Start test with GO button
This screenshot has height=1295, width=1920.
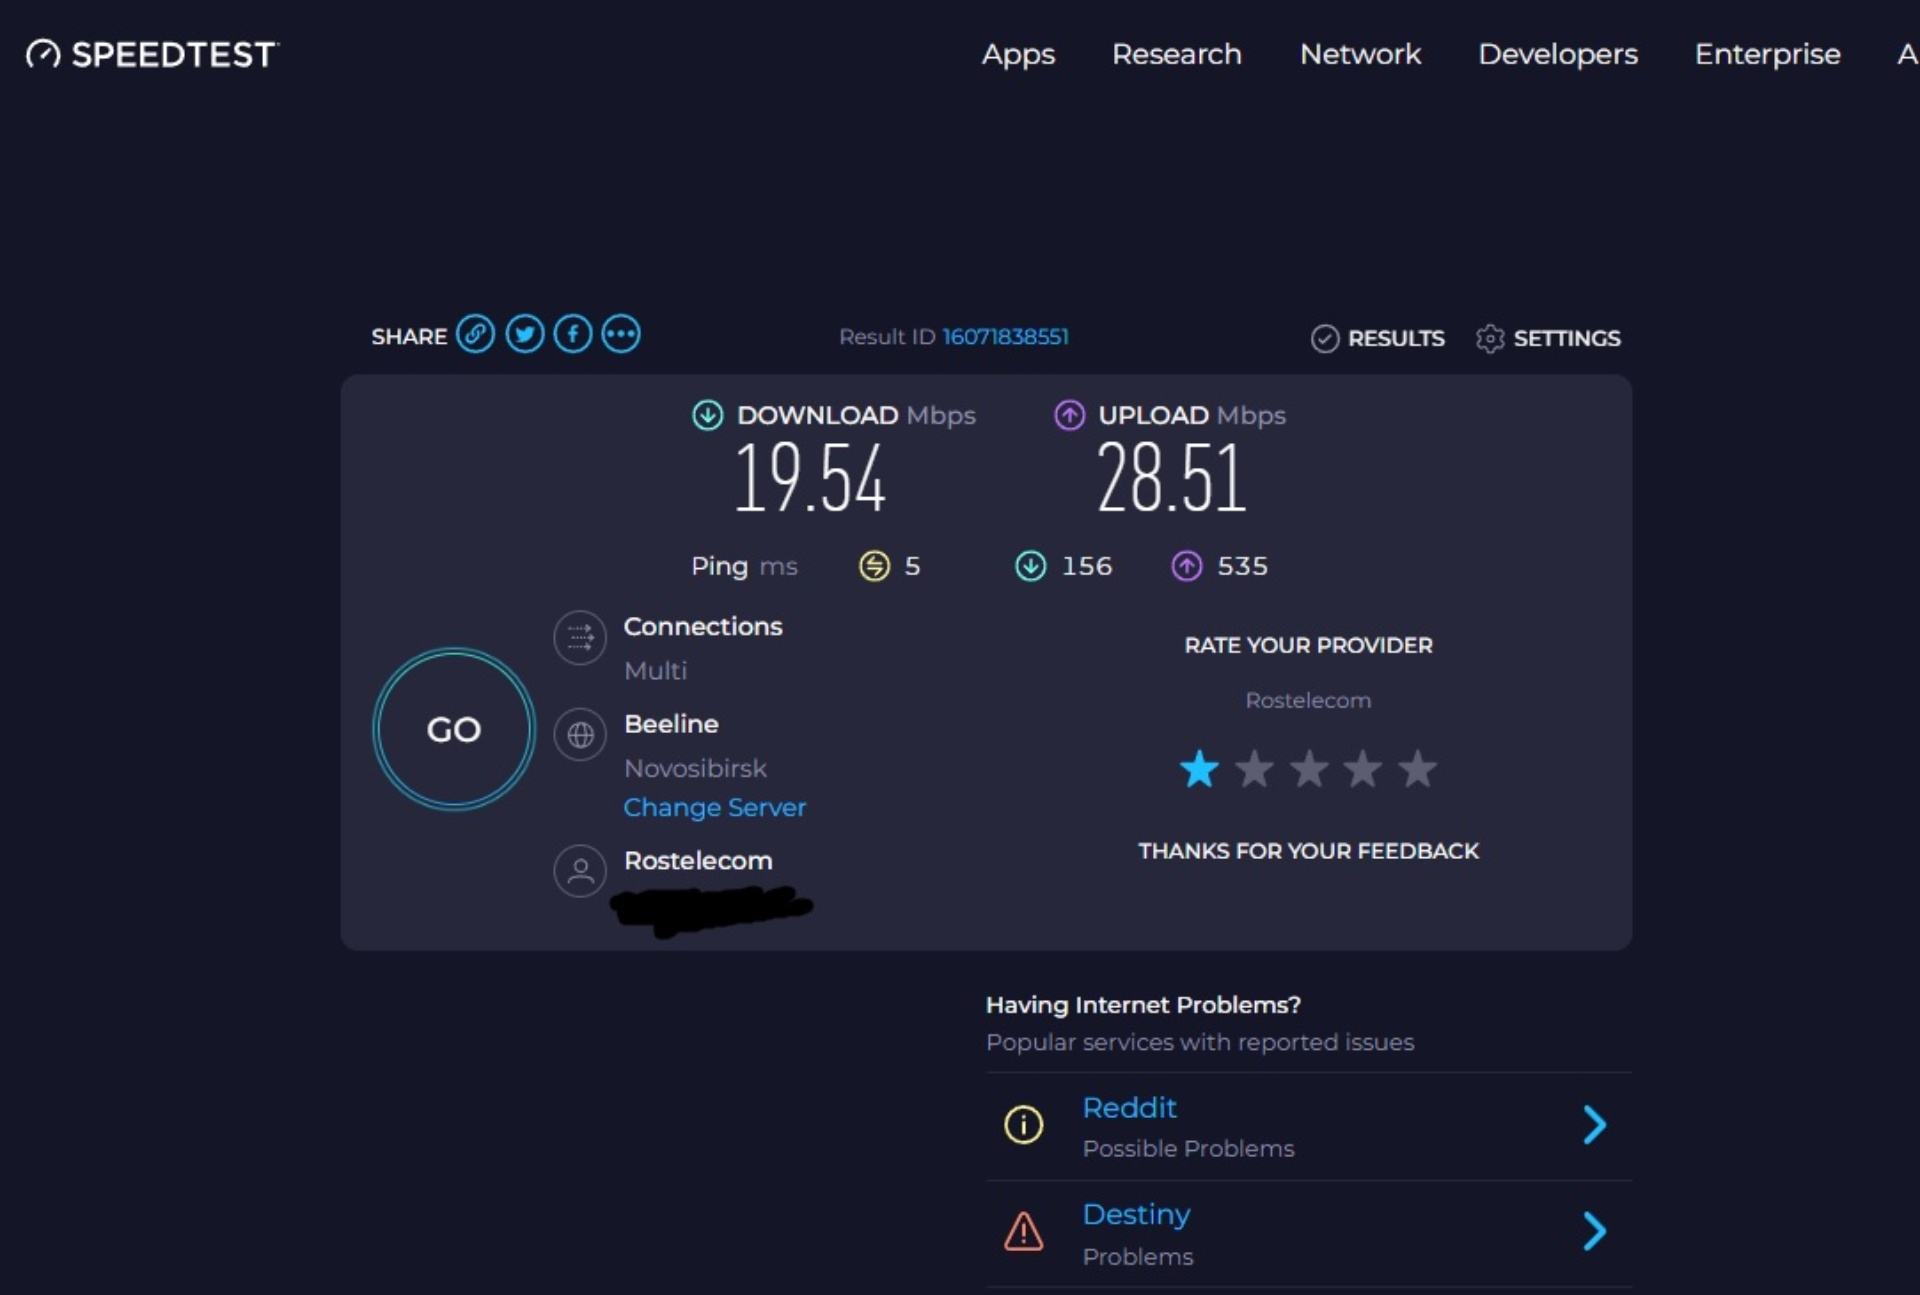point(454,729)
